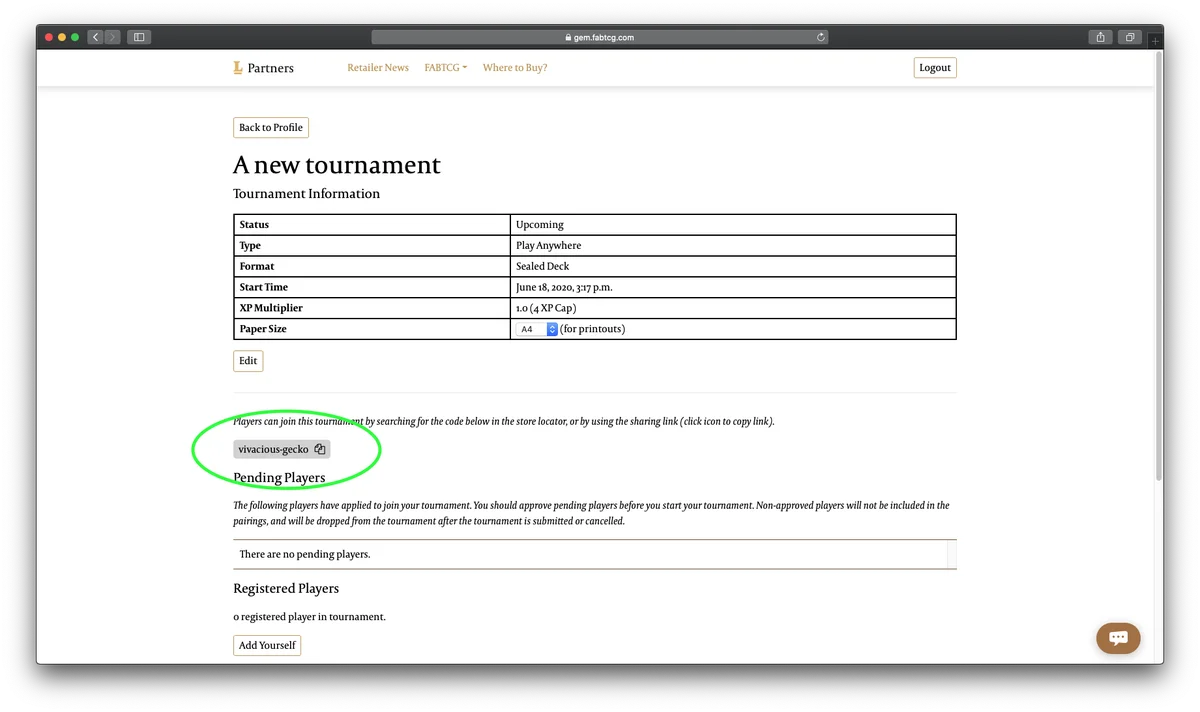Click the XP Multiplier row label
The height and width of the screenshot is (712, 1200).
[x=271, y=309]
